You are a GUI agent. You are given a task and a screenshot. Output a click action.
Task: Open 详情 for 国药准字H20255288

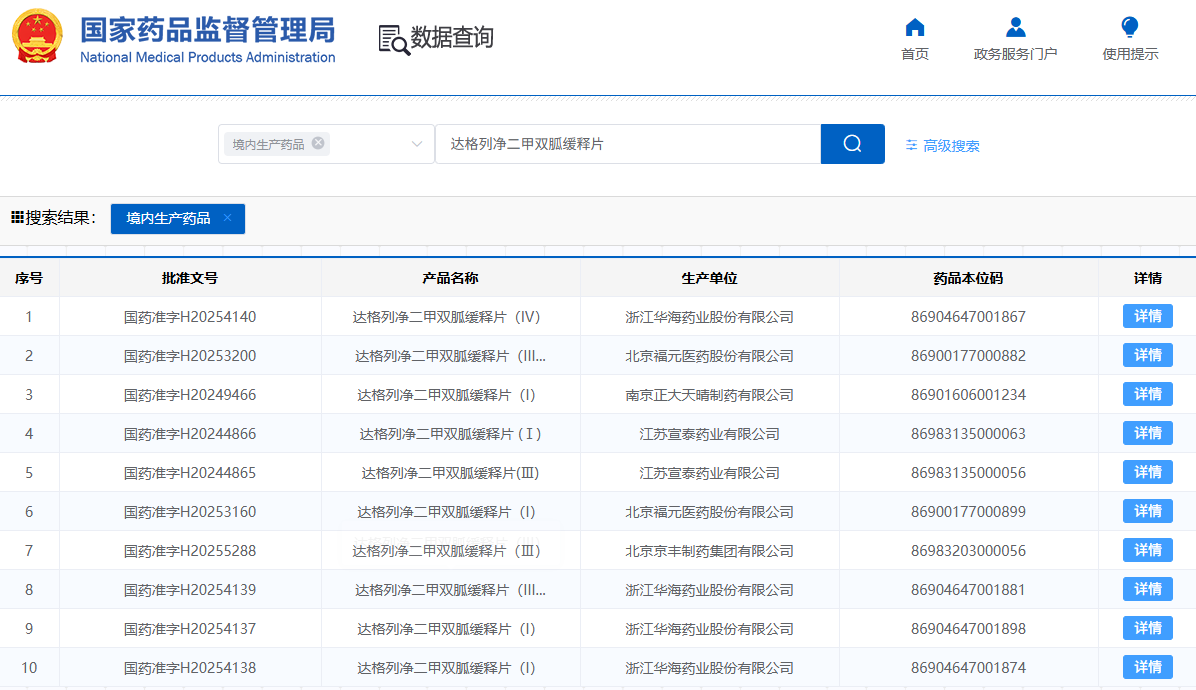click(x=1147, y=550)
